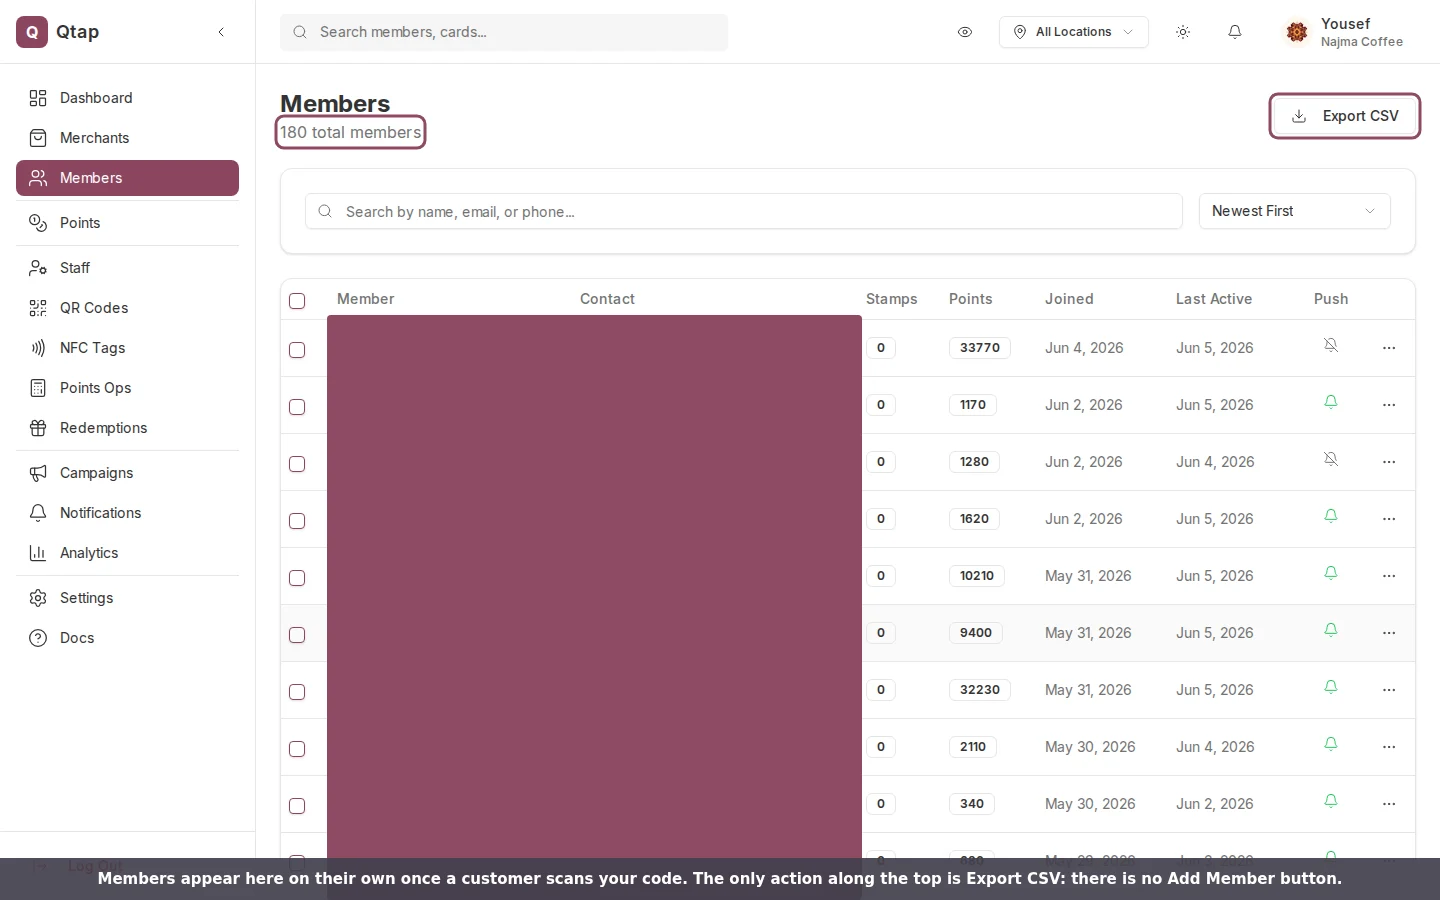Open Analytics in the sidebar
The image size is (1440, 900).
point(127,553)
